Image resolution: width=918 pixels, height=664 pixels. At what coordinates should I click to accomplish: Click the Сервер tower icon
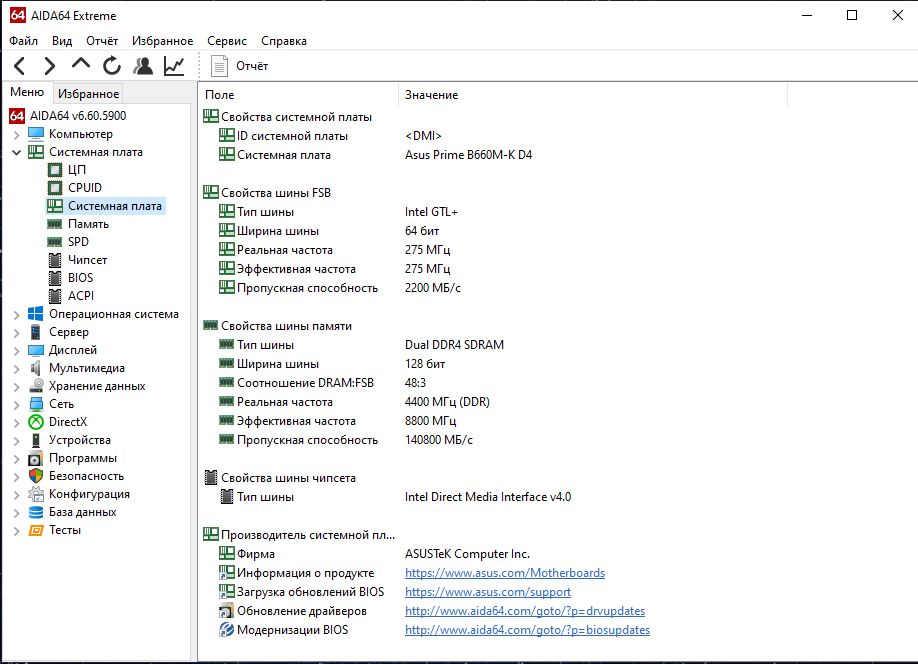(36, 332)
